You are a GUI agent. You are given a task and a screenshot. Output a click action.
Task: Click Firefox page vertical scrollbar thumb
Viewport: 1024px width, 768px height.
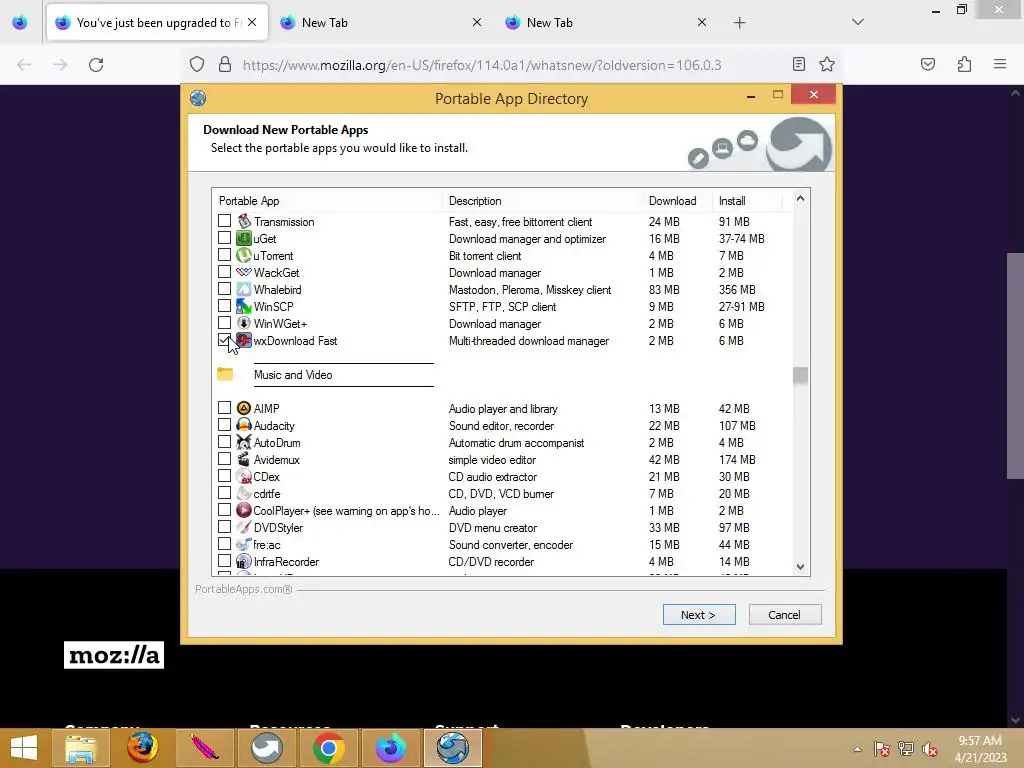coord(1015,366)
